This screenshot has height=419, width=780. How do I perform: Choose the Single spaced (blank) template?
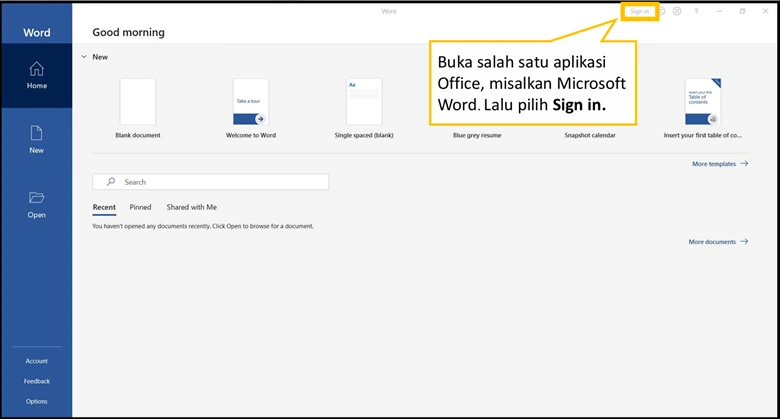364,108
